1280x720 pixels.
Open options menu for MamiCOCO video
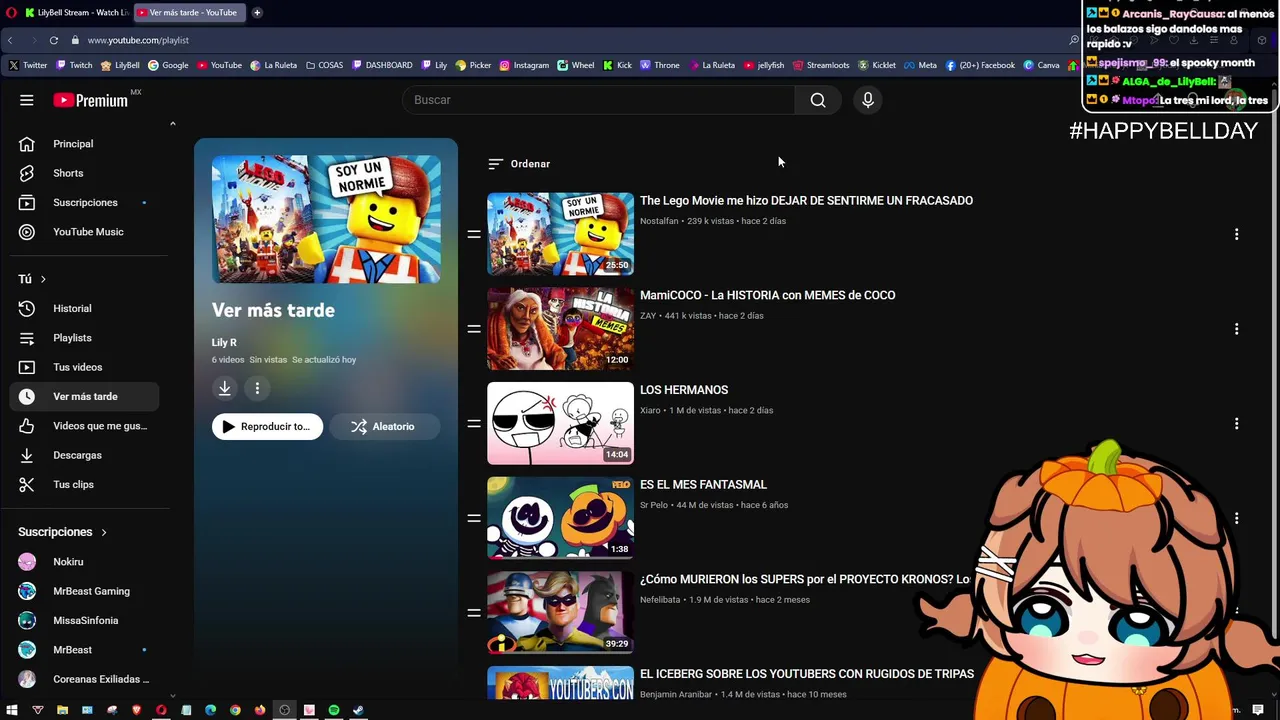(1236, 329)
